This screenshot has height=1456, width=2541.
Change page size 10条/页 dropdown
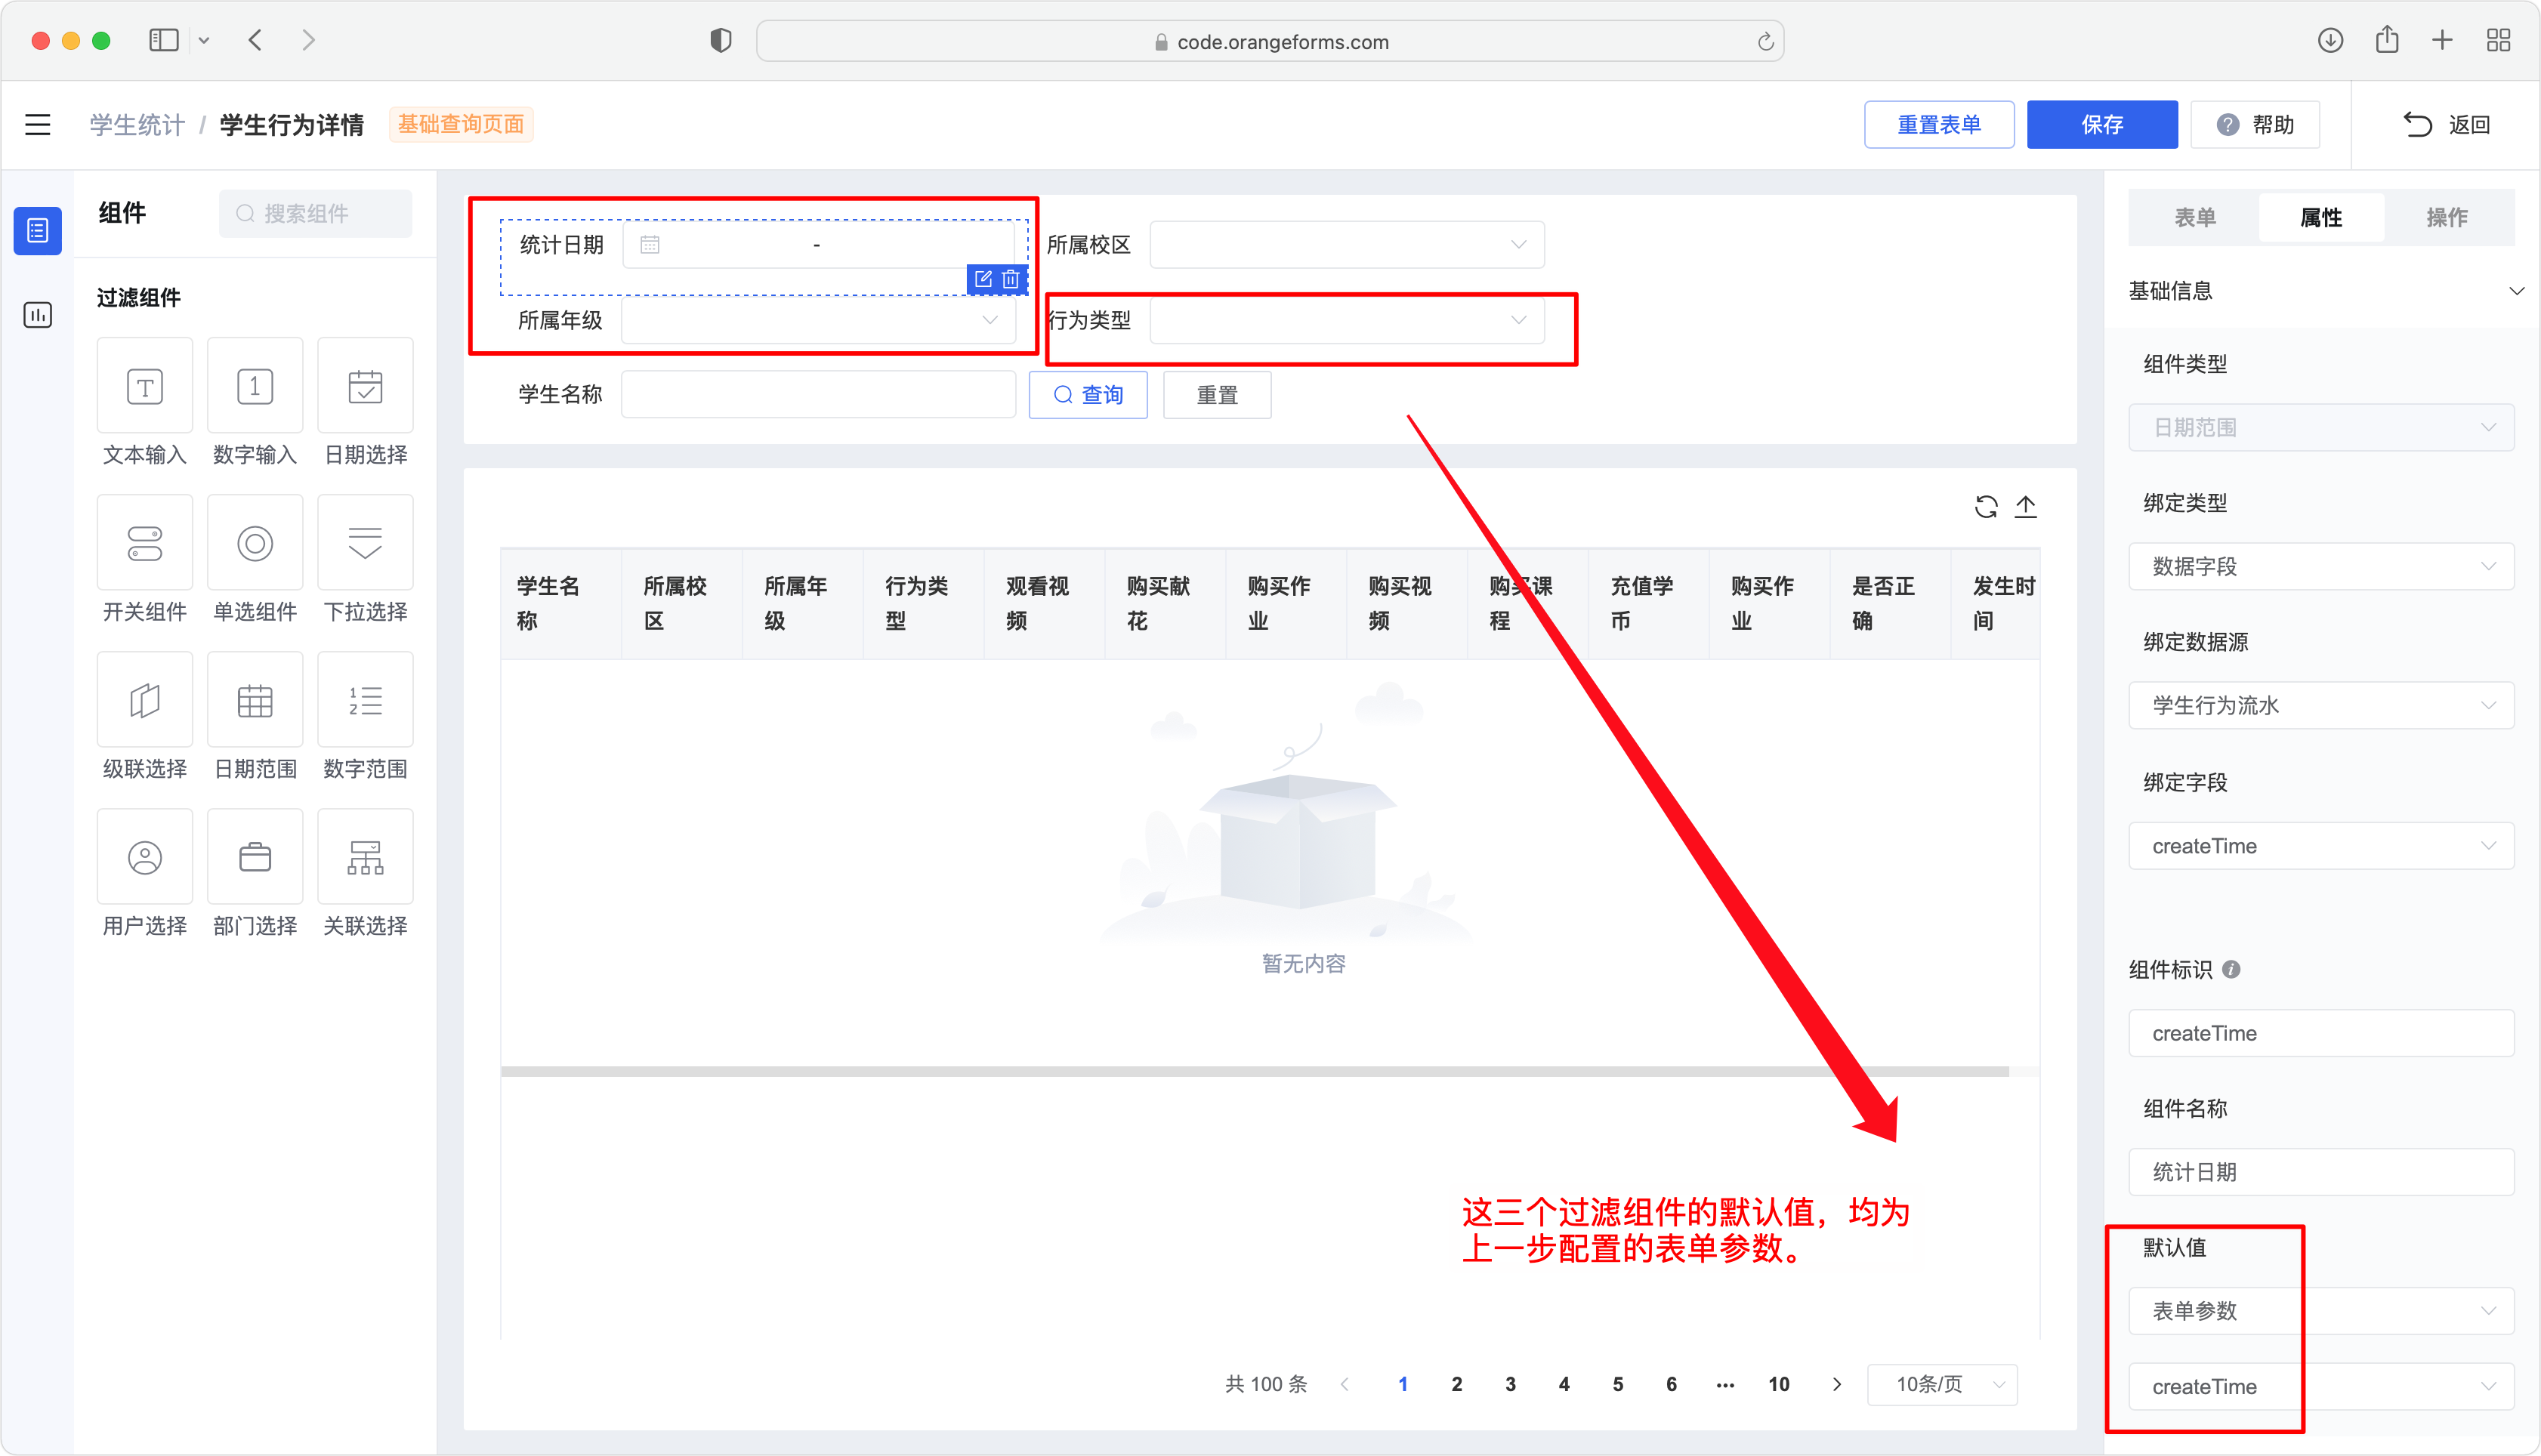click(1942, 1384)
